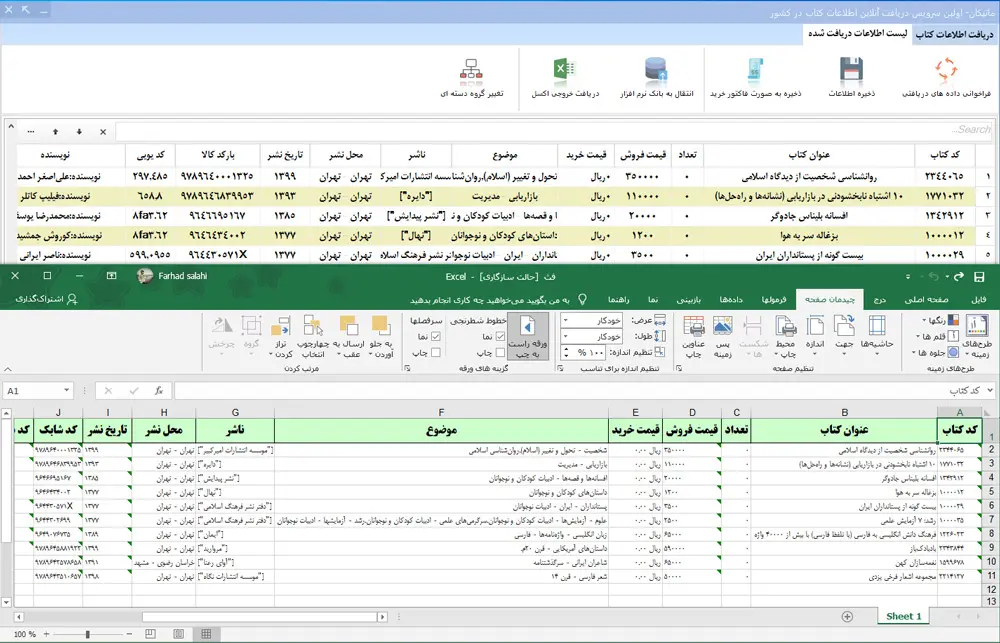Collapse the Excel ribbon with the chevron

tap(8, 369)
